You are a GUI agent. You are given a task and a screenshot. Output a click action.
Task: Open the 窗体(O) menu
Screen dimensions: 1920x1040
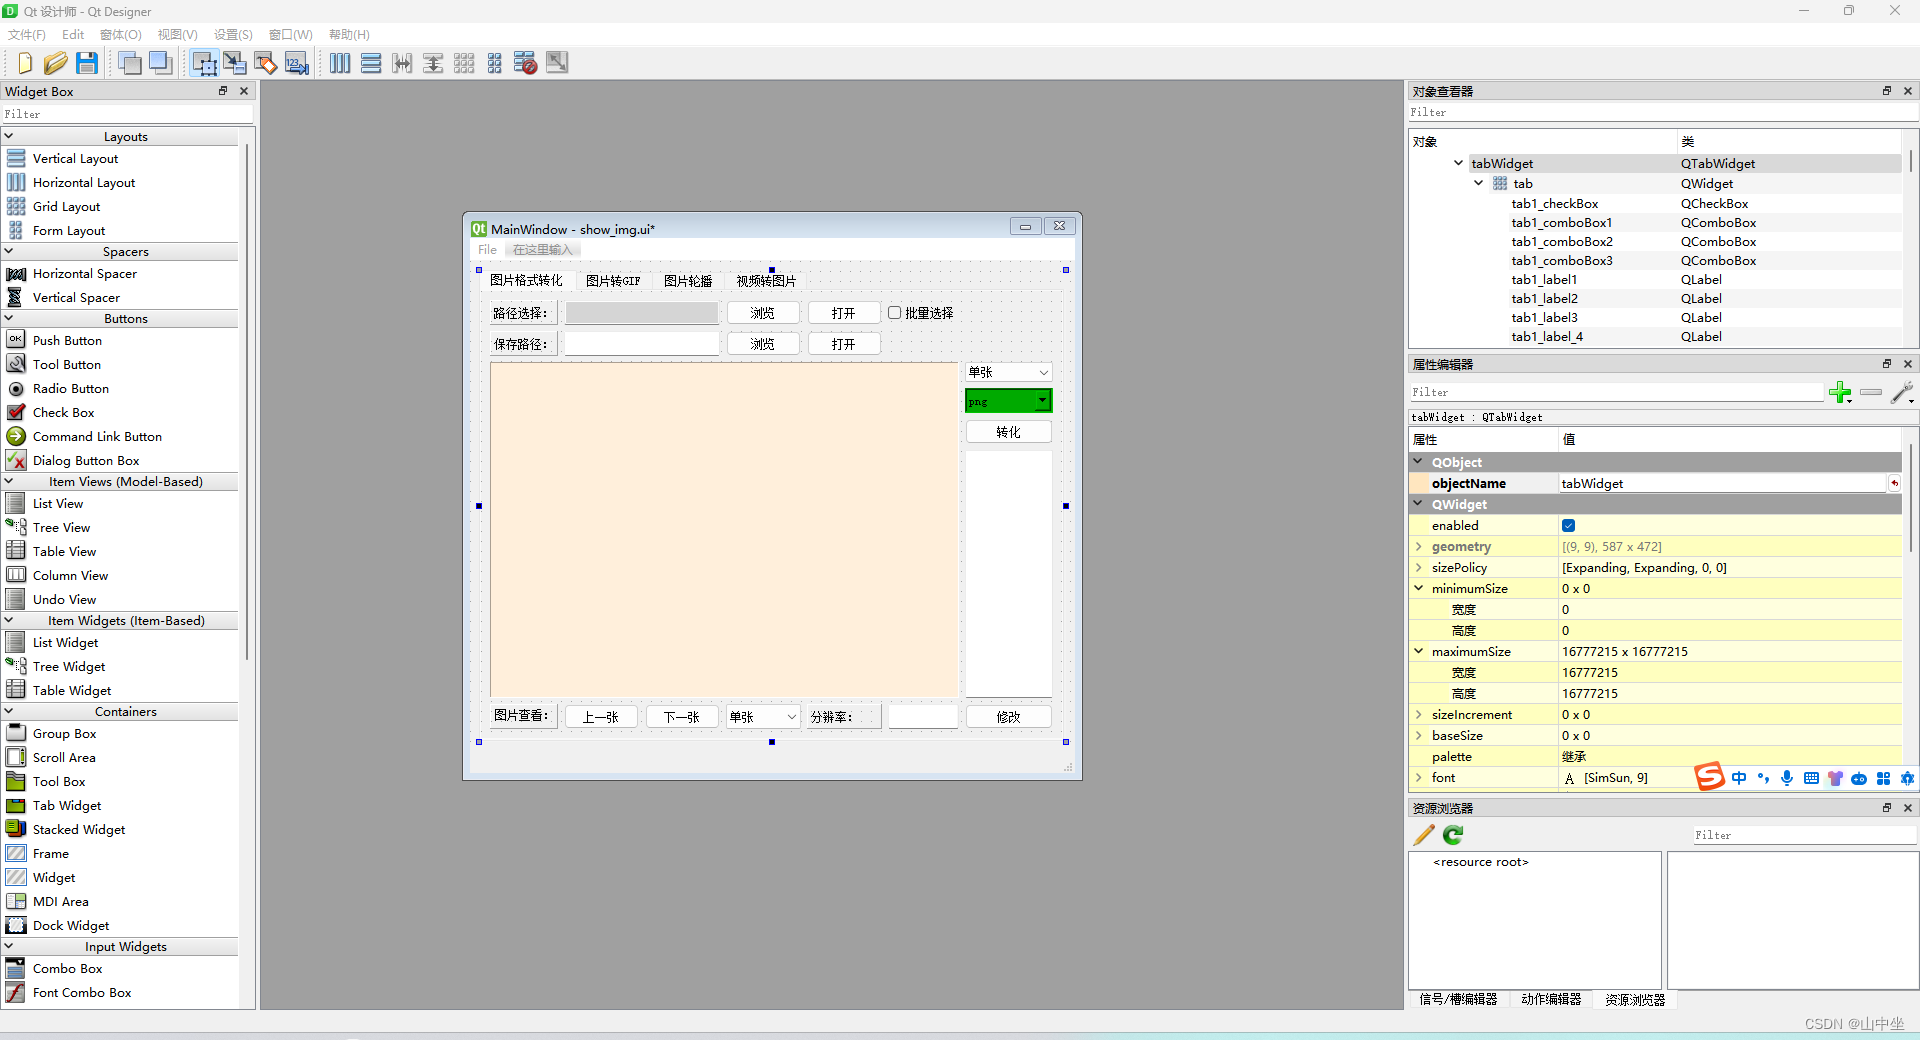coord(121,34)
